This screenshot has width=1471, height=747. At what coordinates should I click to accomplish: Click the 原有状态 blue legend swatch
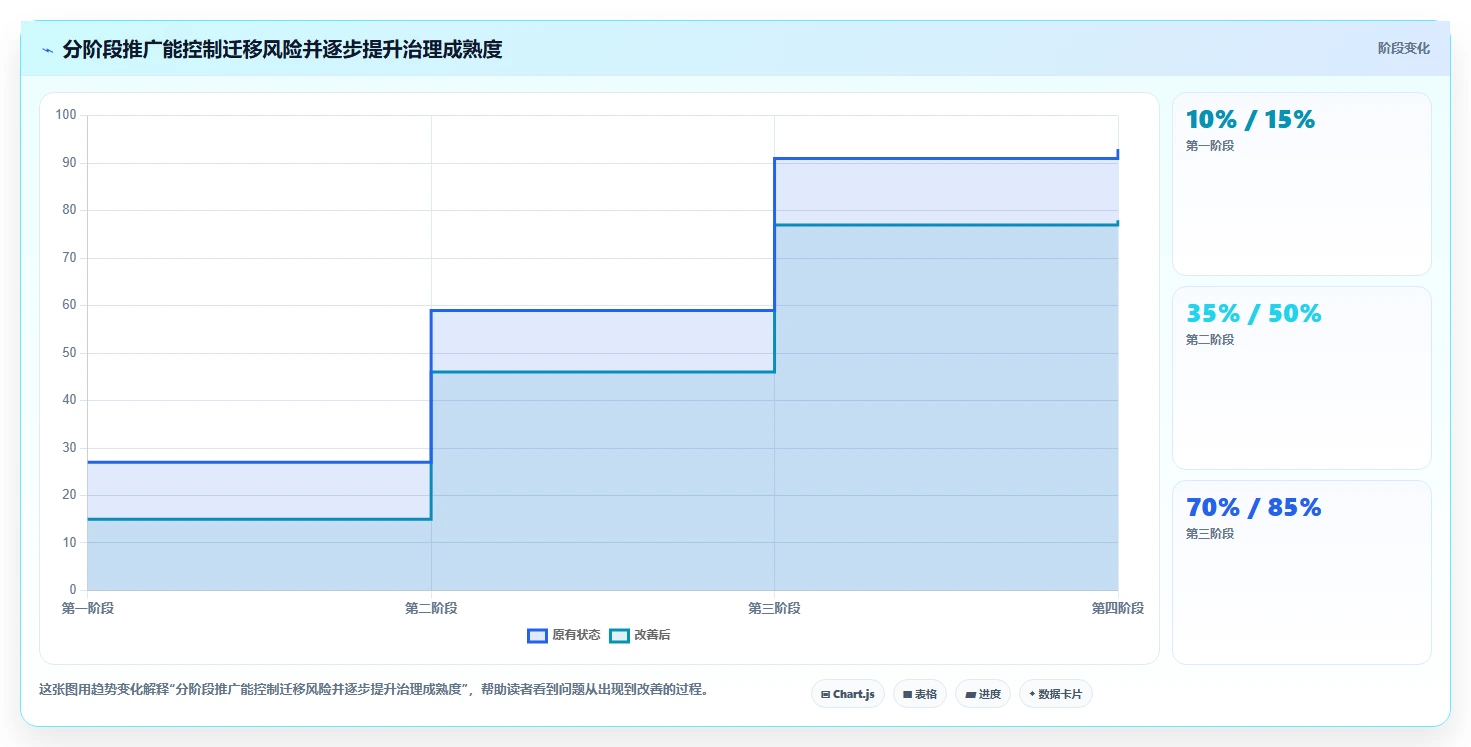tap(537, 635)
